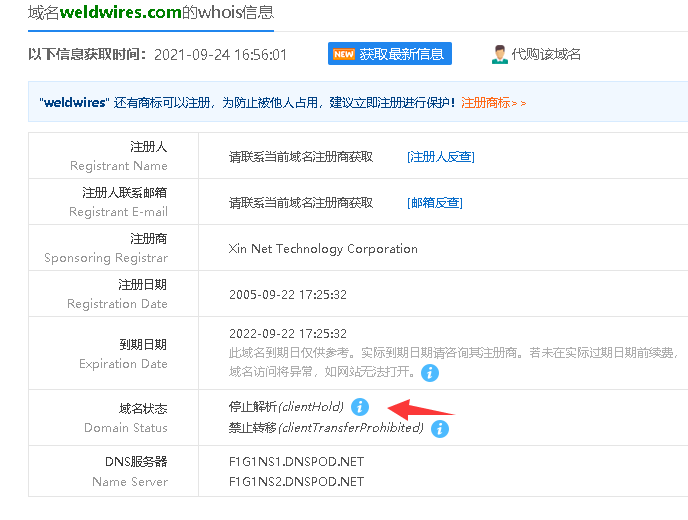Follow the orange 注册商标 link

point(493,102)
